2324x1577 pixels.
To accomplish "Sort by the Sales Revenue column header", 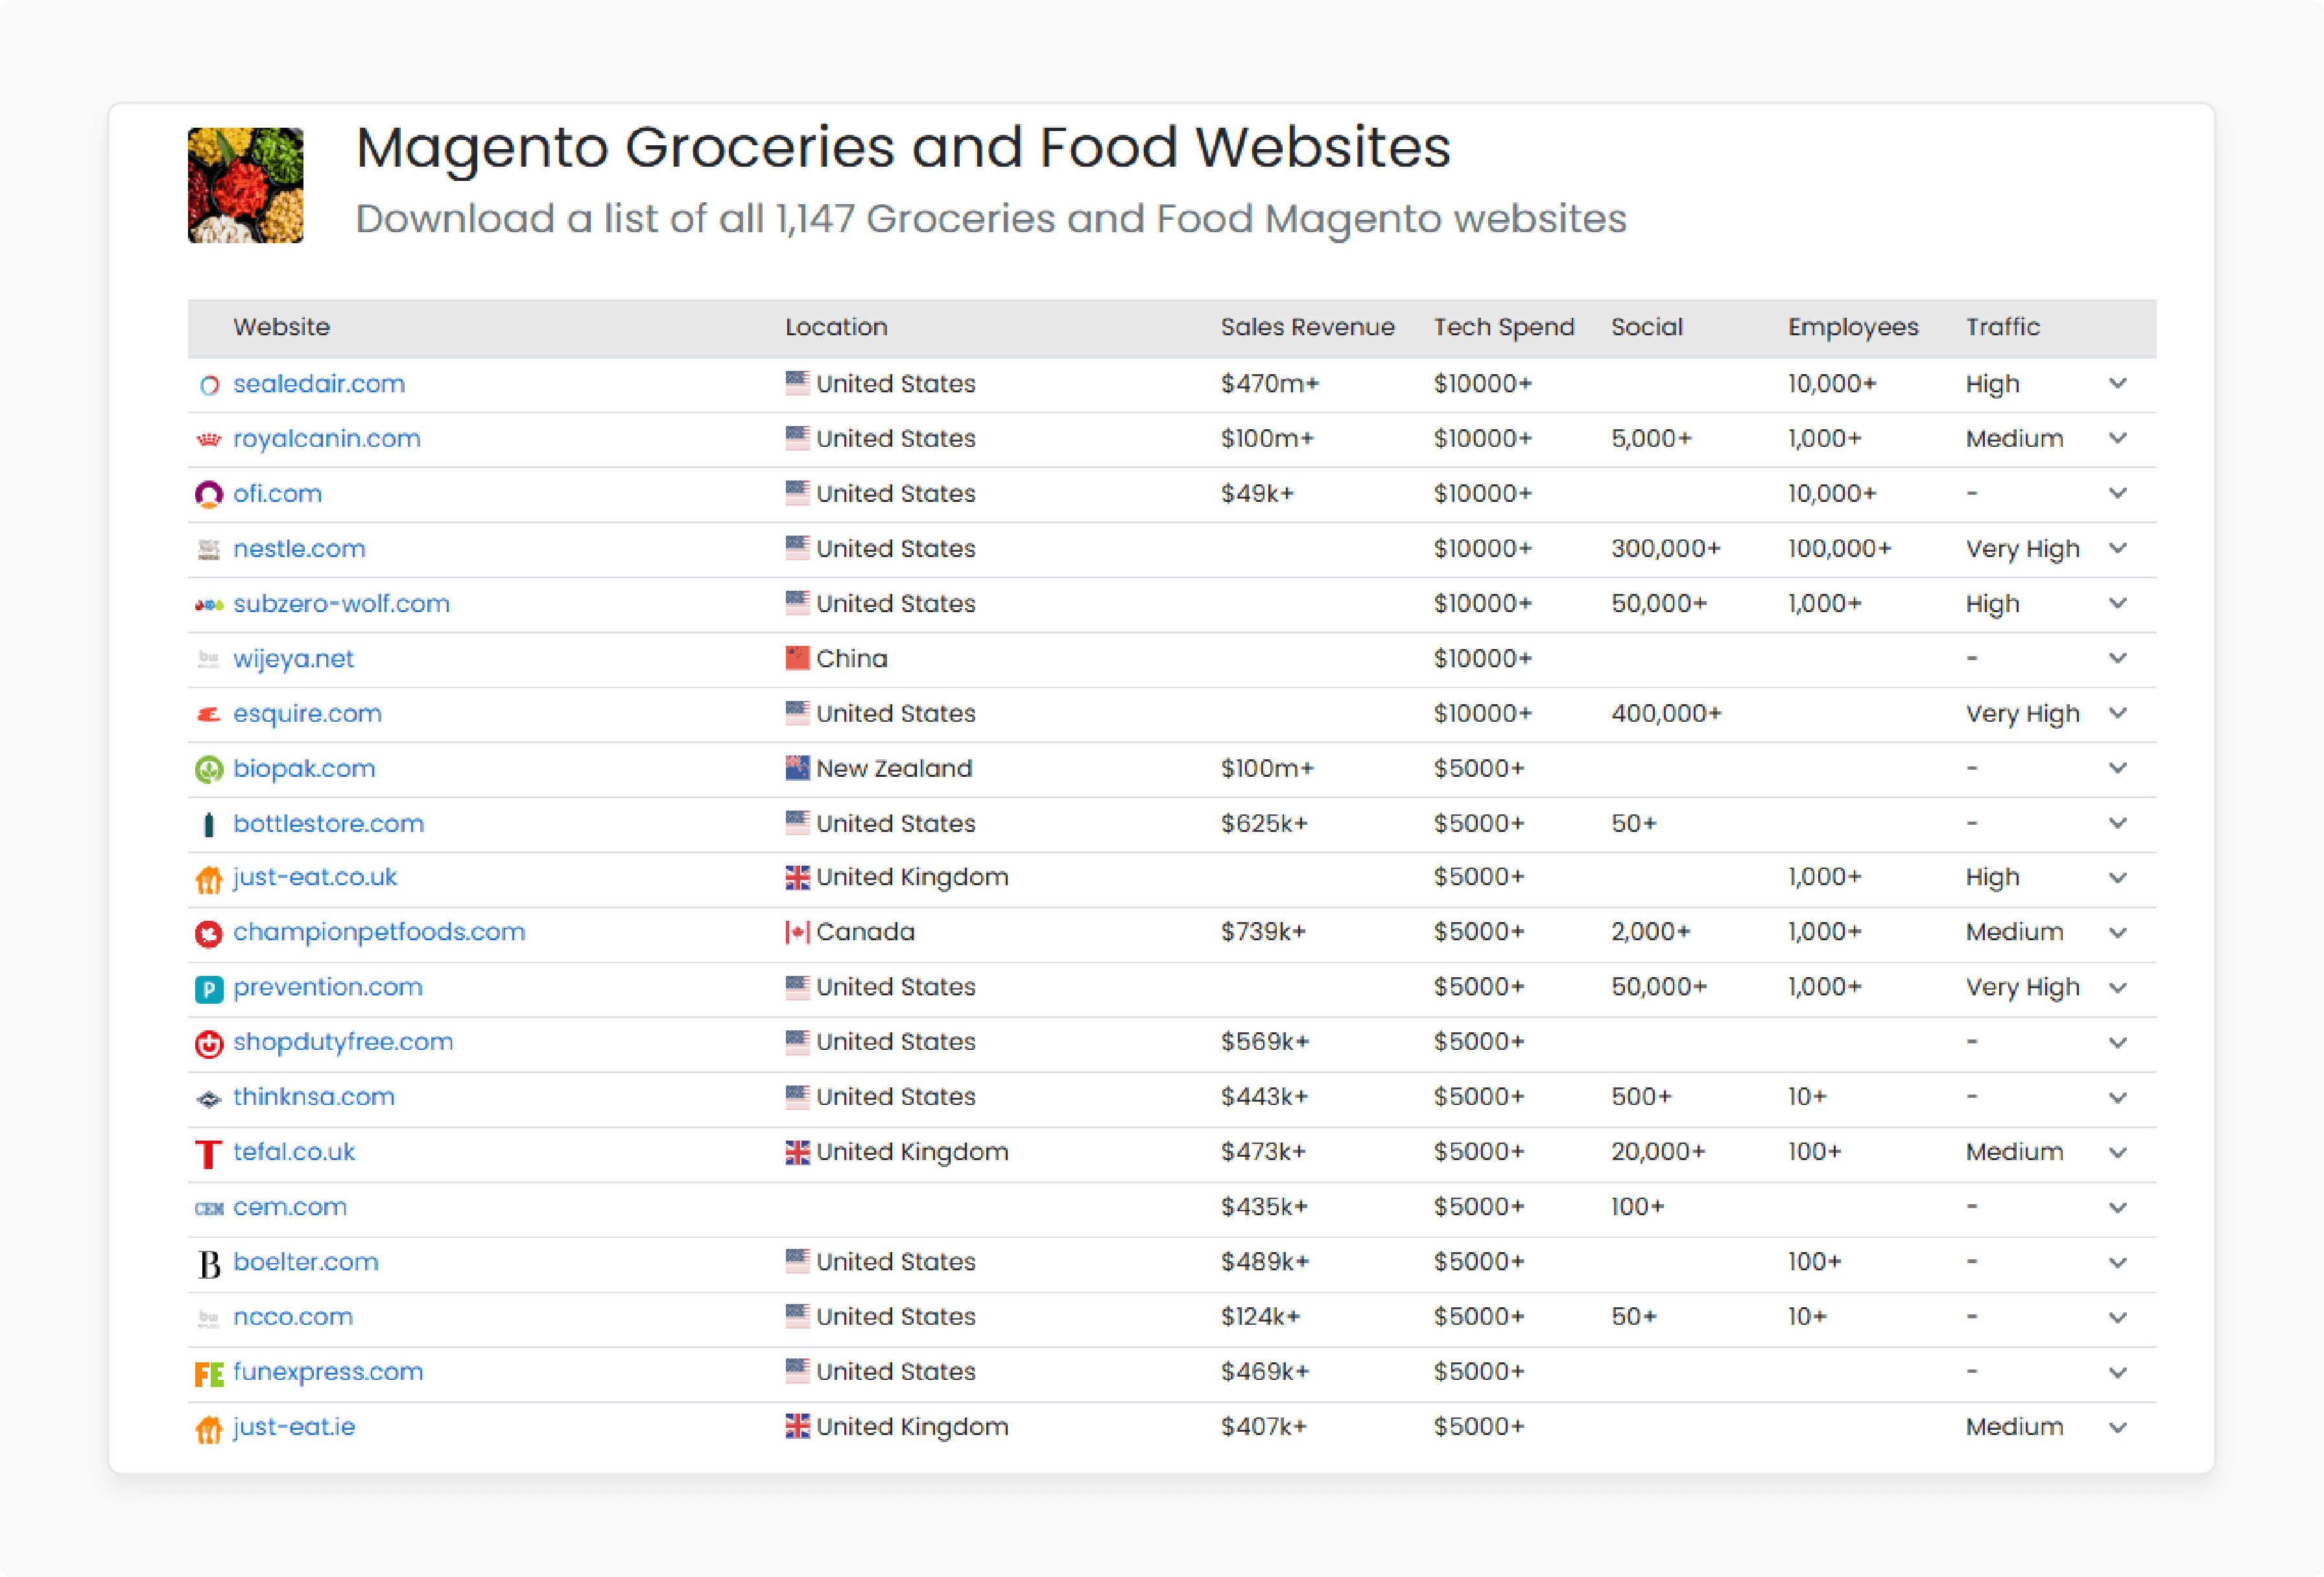I will pos(1307,327).
